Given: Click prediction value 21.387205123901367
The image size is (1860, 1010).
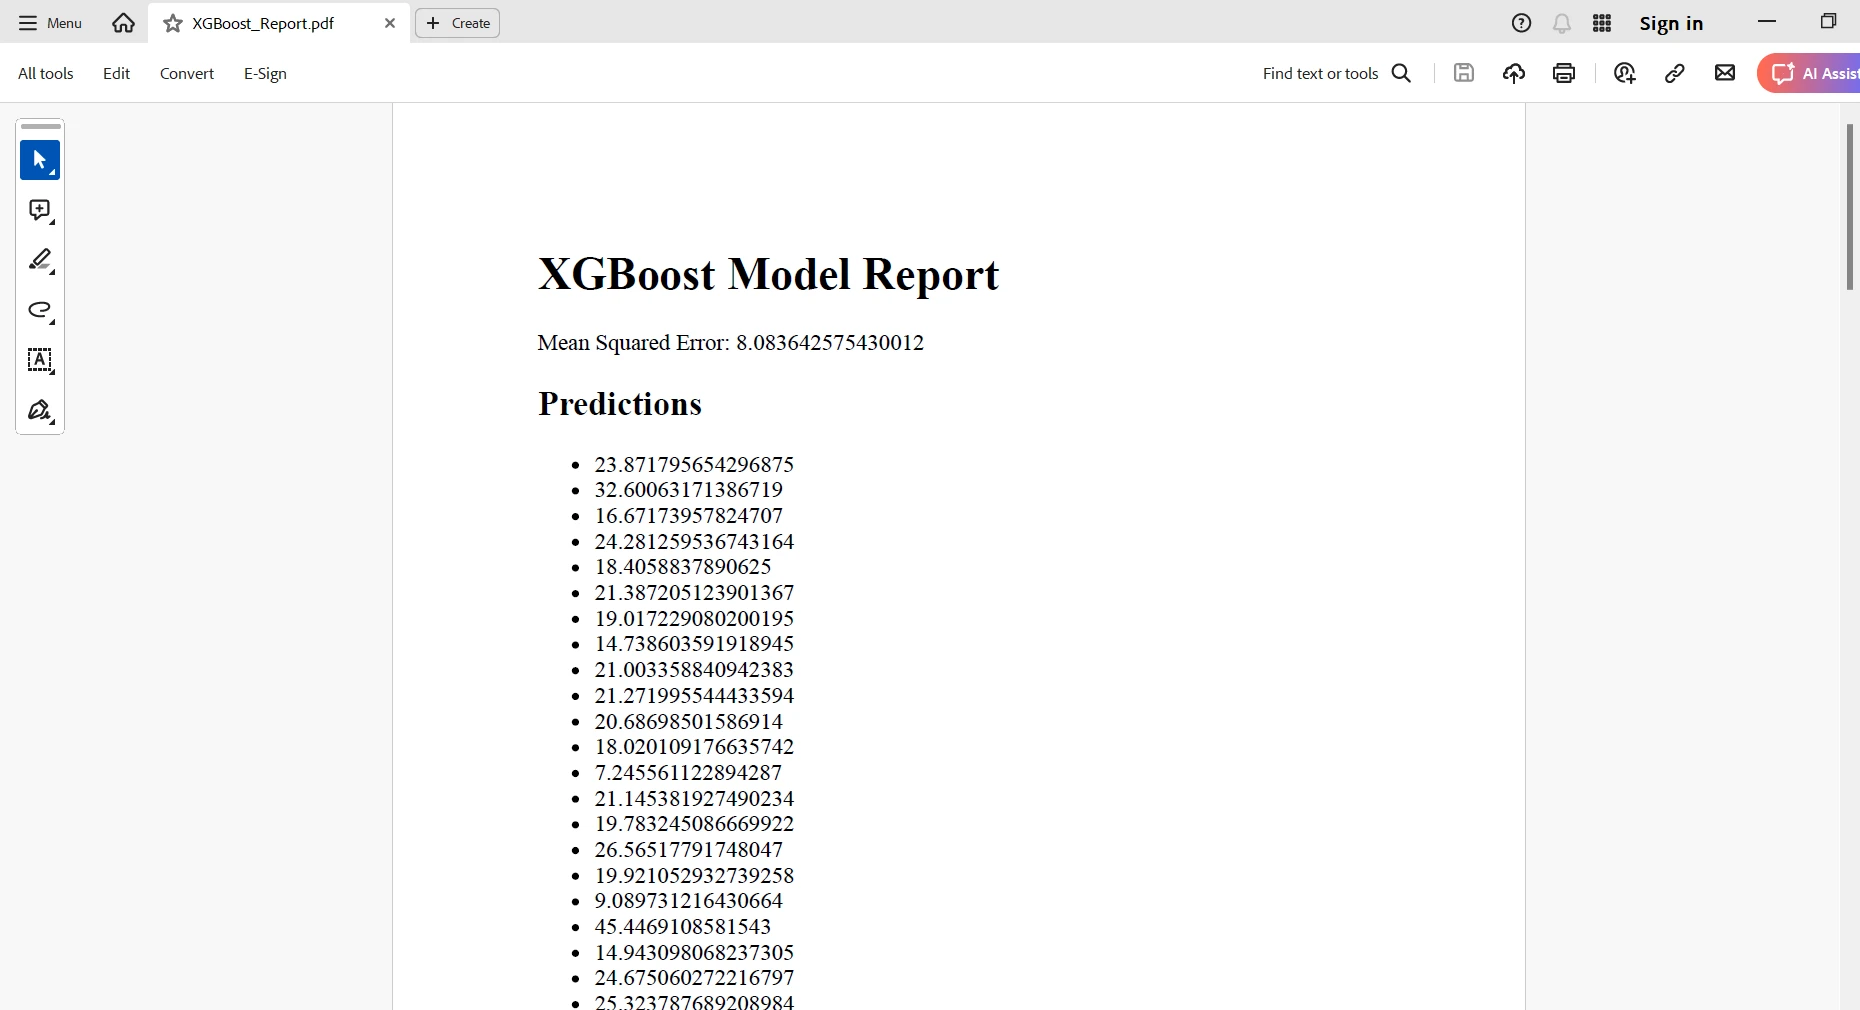Looking at the screenshot, I should tap(694, 593).
